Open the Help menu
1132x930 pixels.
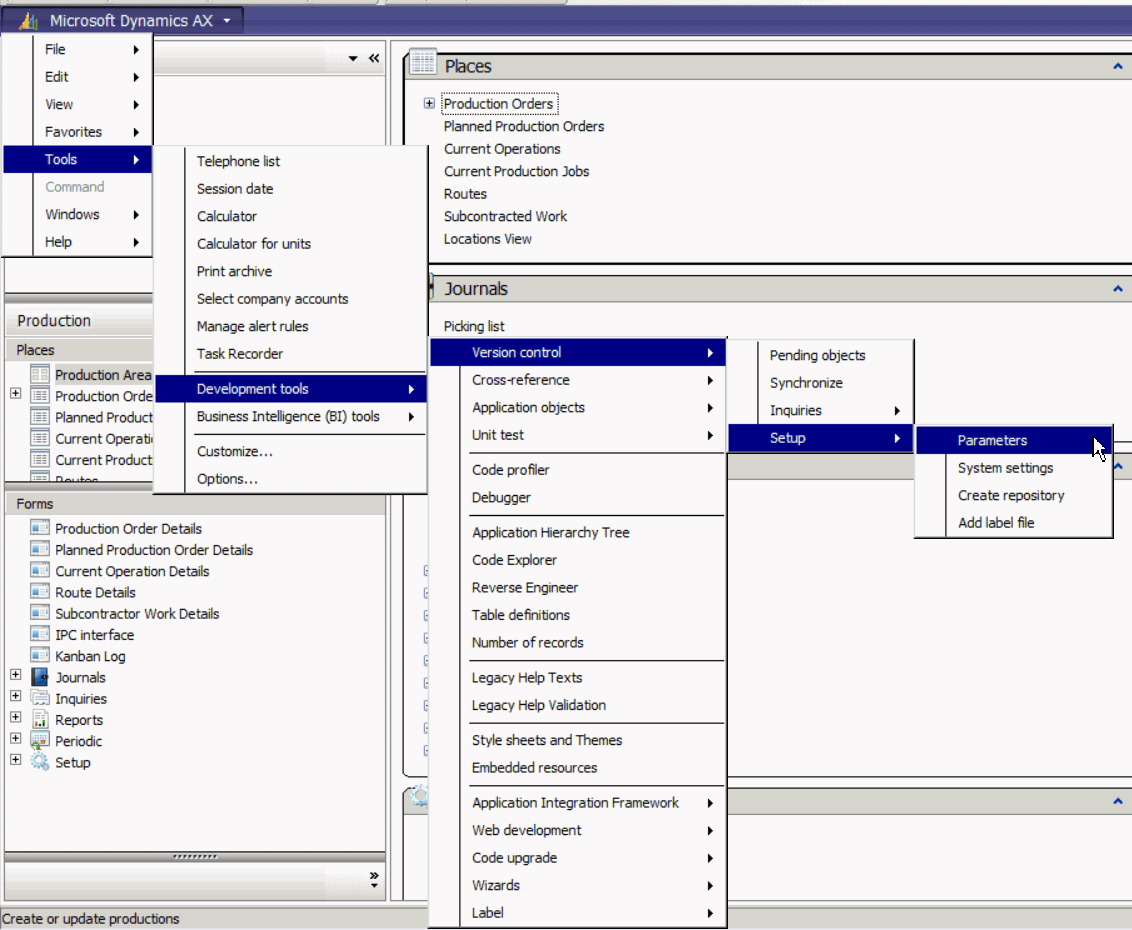point(78,242)
